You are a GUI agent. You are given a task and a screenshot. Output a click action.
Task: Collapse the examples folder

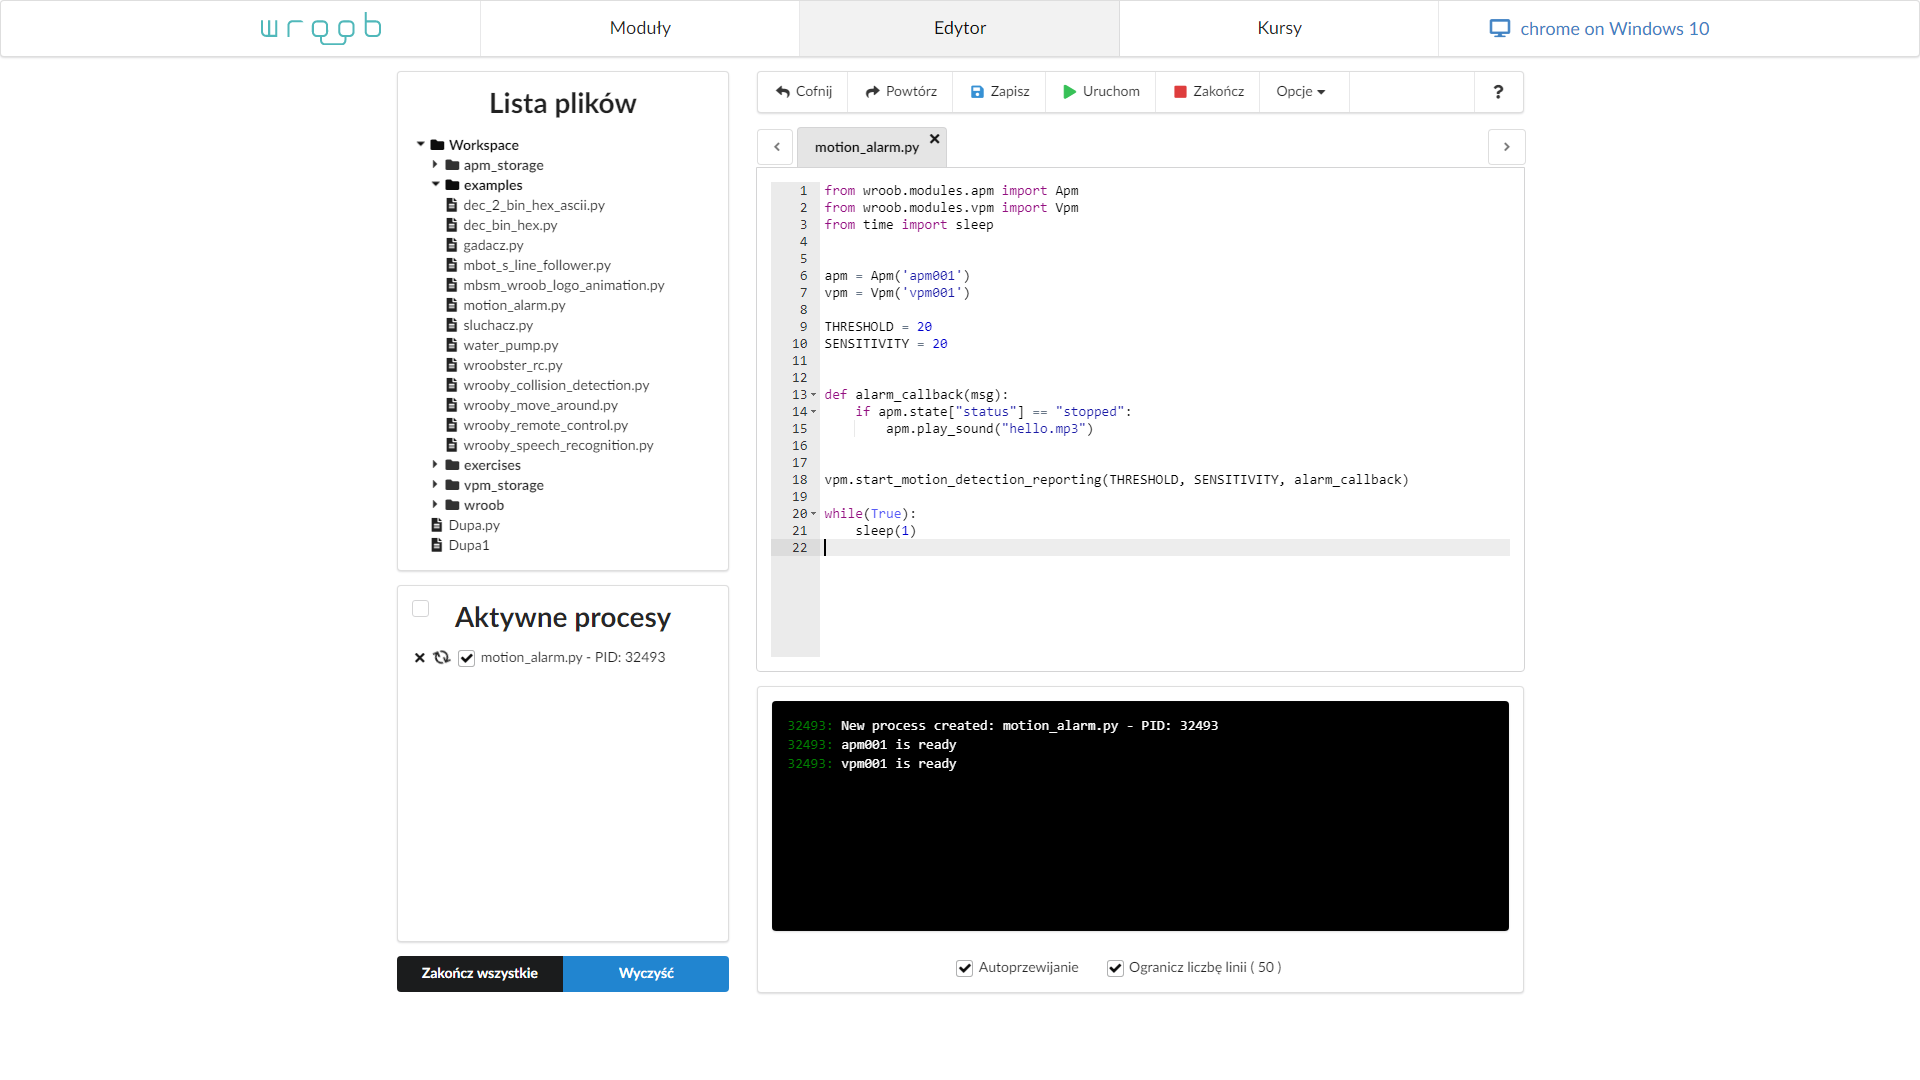pyautogui.click(x=435, y=184)
